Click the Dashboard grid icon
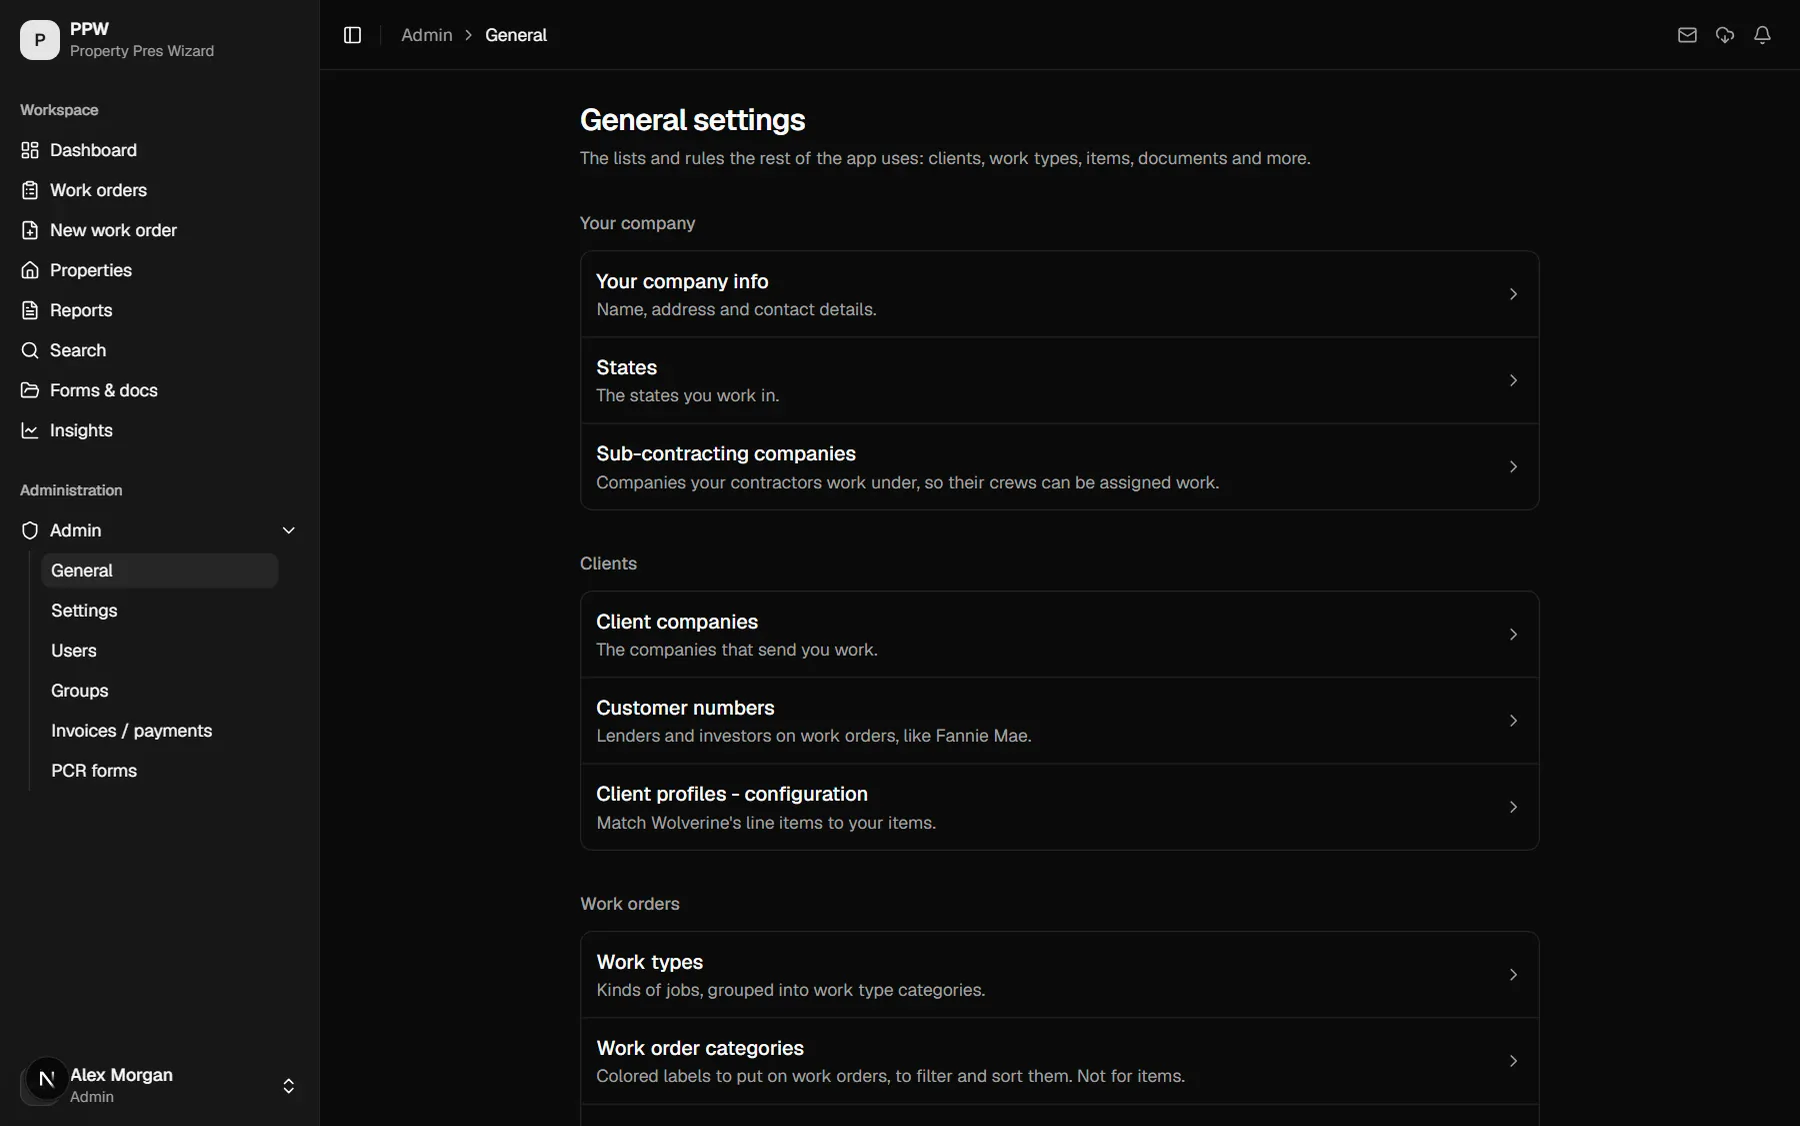The image size is (1800, 1126). [30, 150]
